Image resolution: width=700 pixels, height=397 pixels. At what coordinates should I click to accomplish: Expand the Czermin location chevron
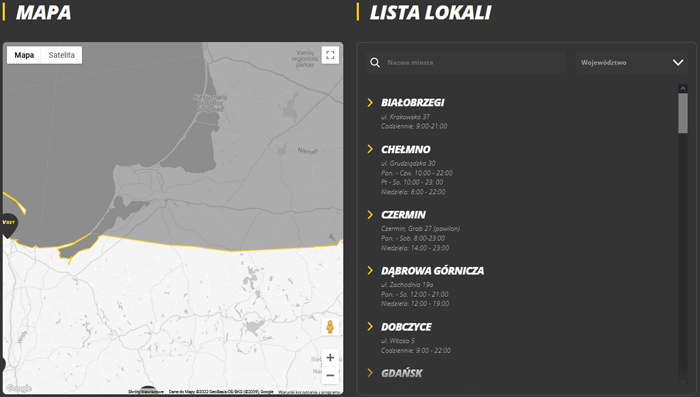tap(370, 214)
